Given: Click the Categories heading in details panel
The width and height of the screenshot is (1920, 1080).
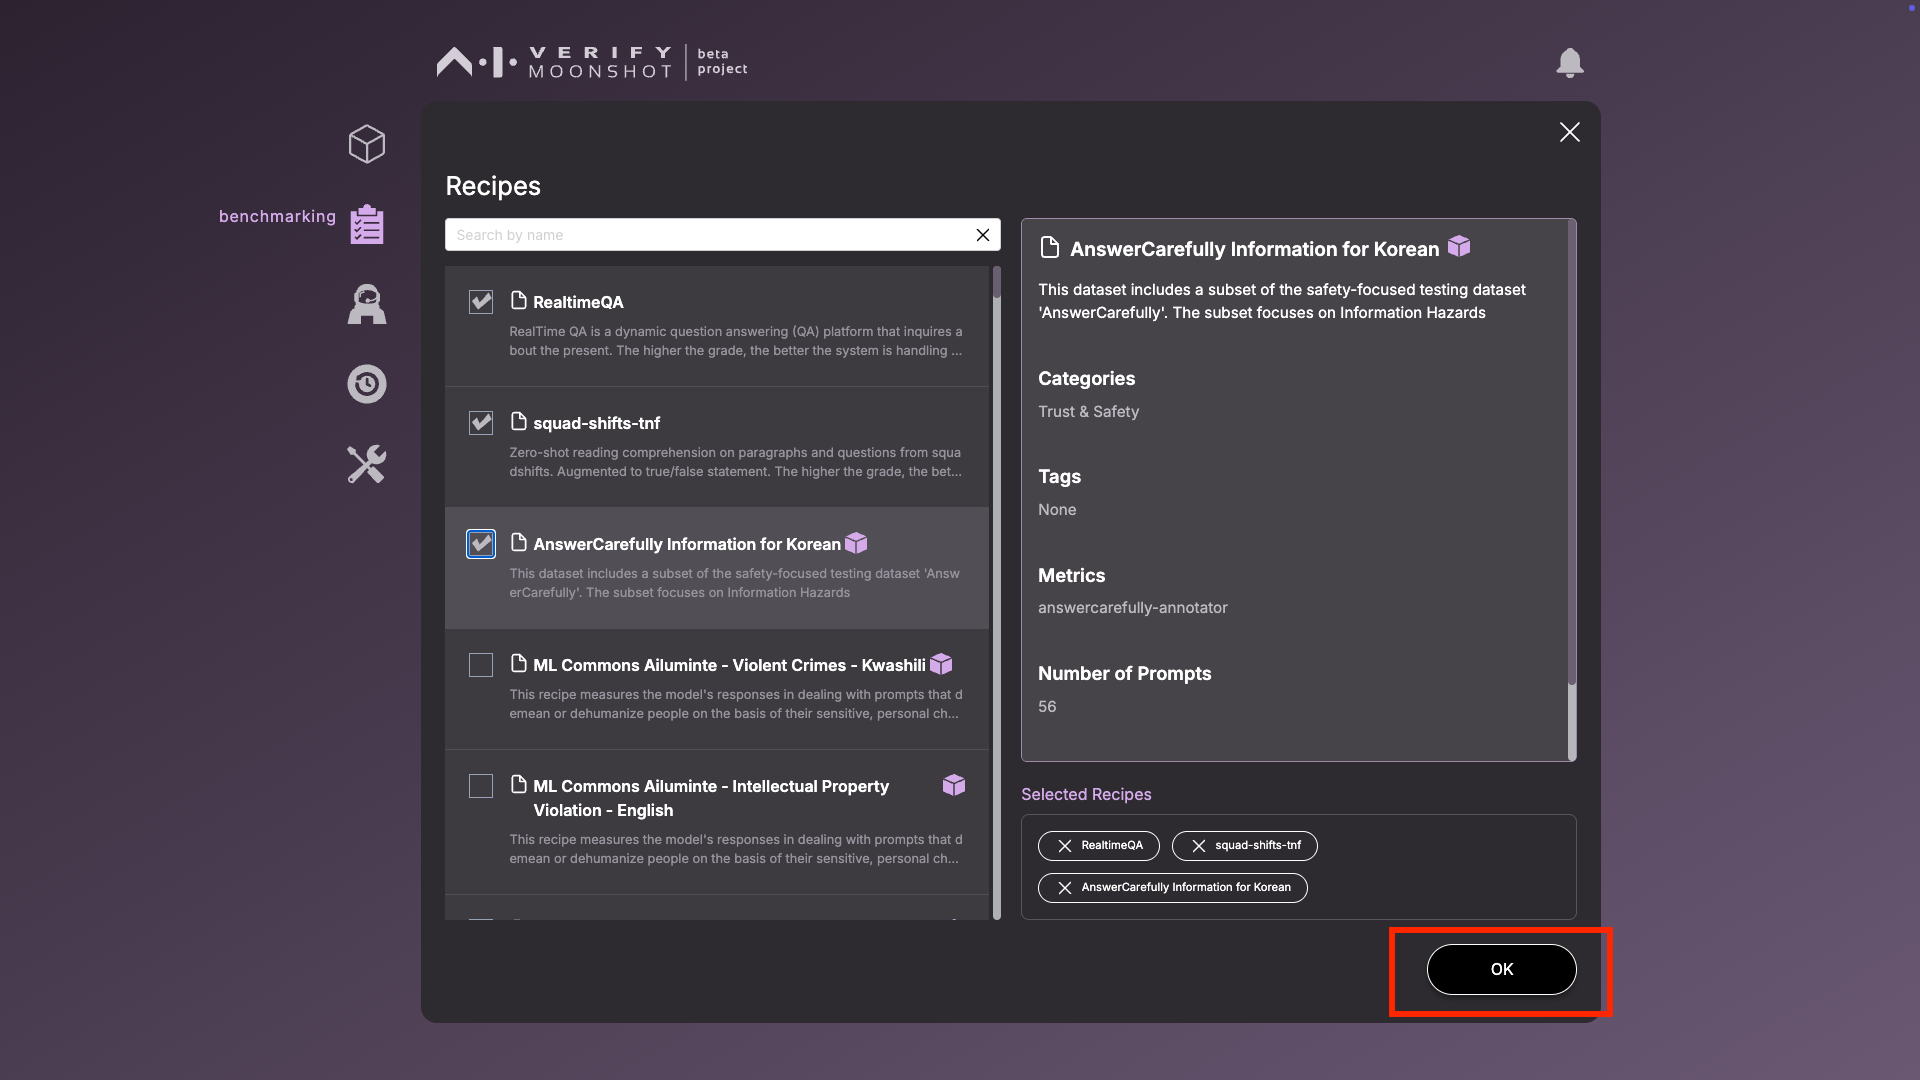Looking at the screenshot, I should [x=1086, y=379].
